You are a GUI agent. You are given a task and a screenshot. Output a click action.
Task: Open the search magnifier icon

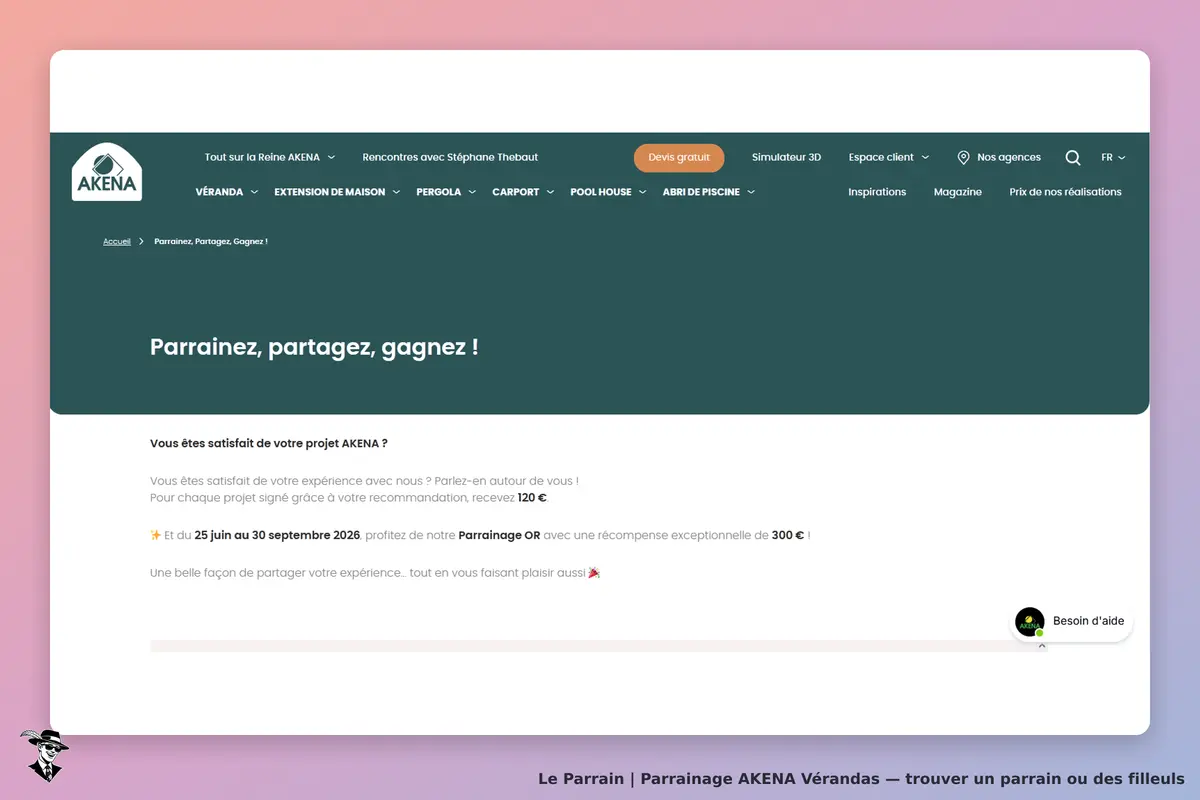tap(1073, 158)
